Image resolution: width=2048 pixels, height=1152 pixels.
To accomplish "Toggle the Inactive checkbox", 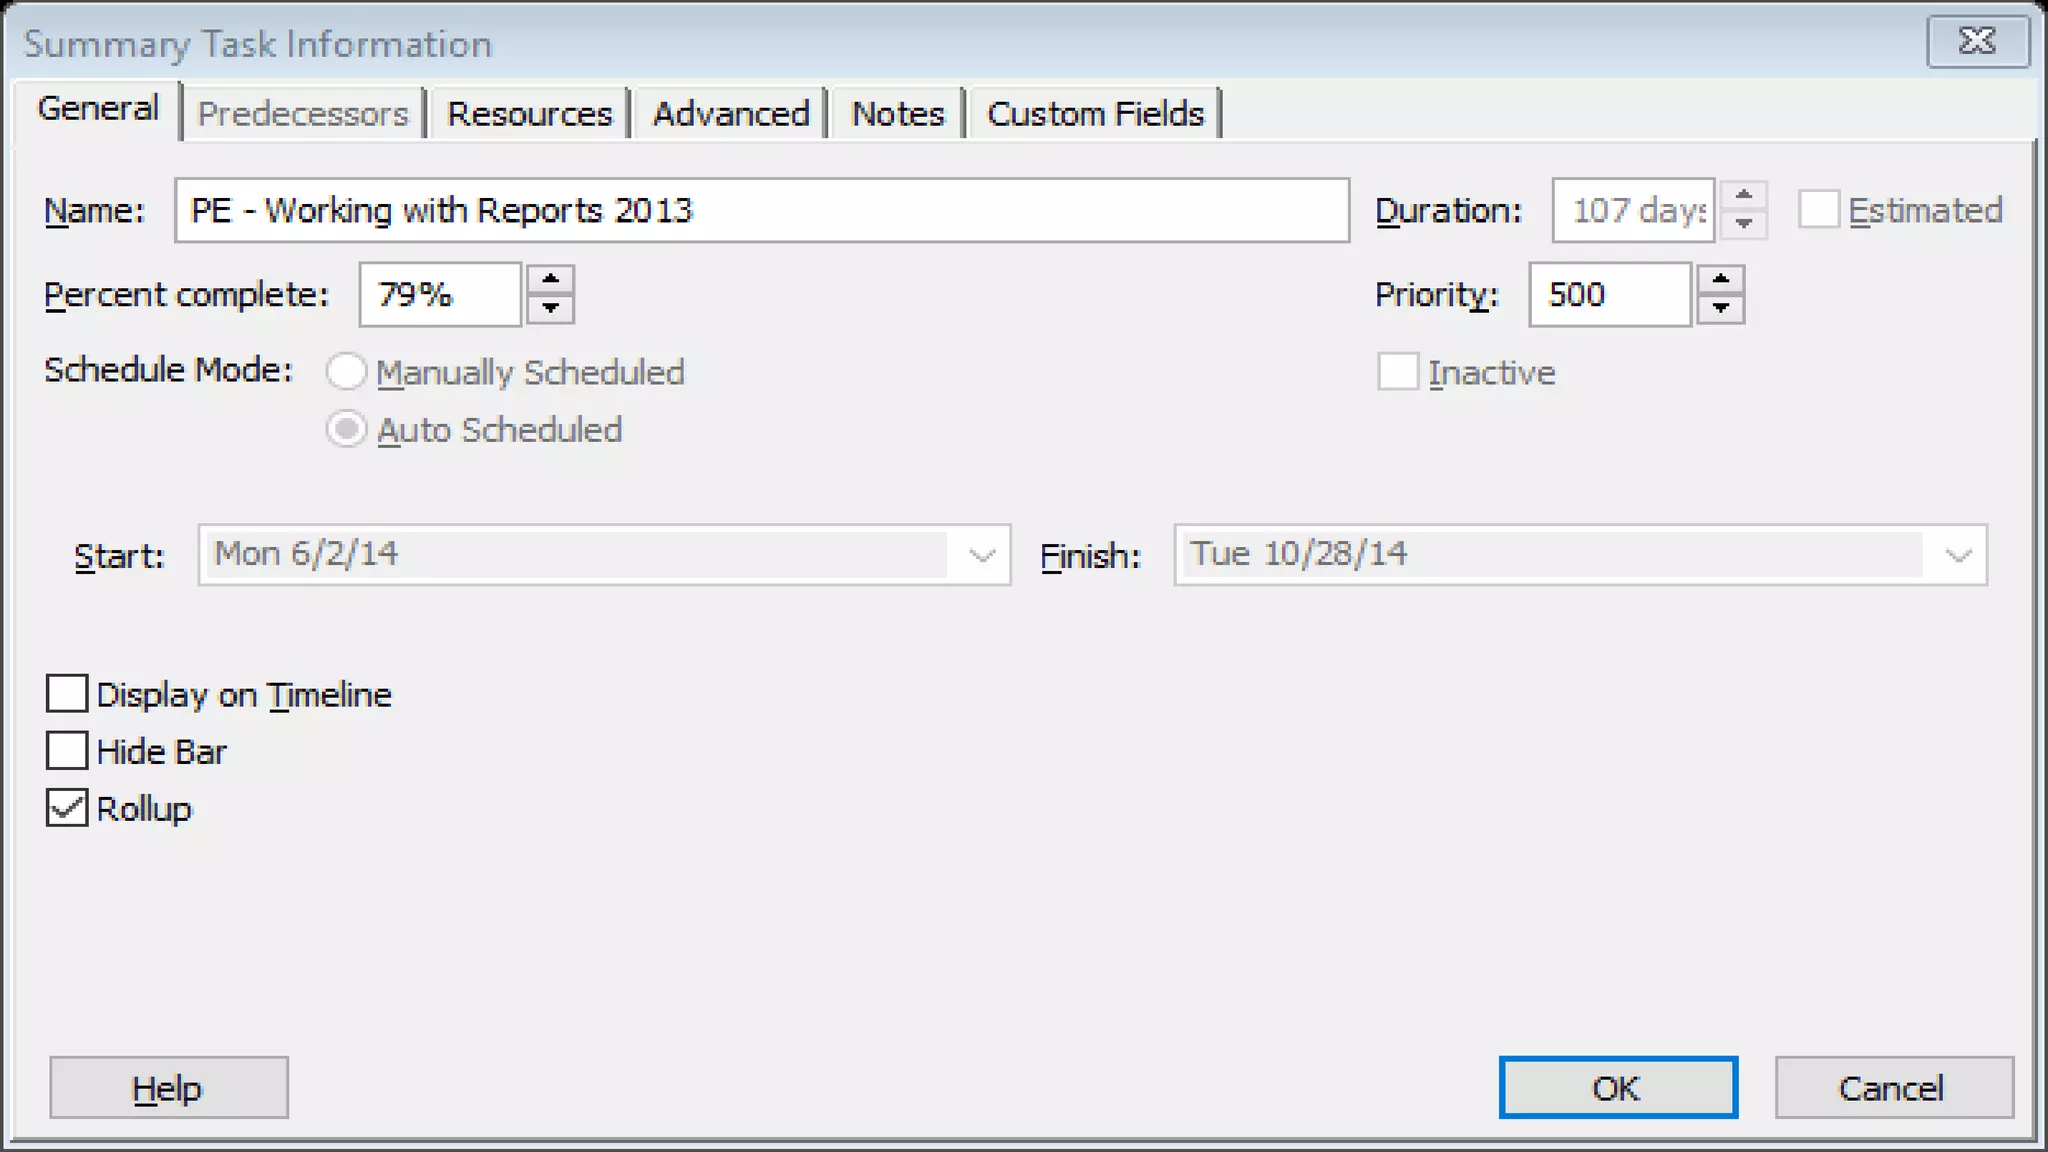I will 1397,372.
